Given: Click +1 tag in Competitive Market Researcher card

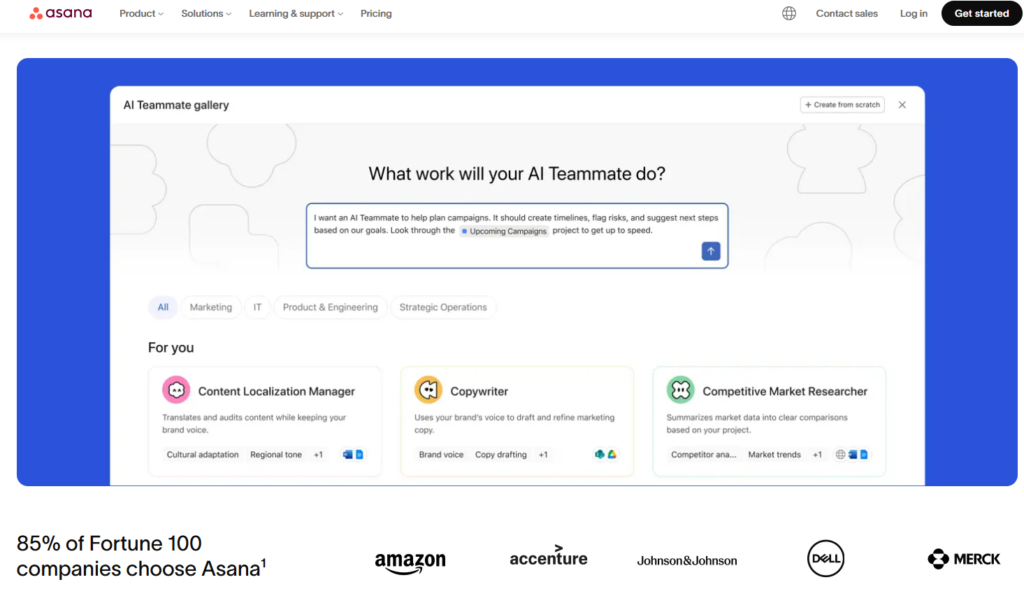Looking at the screenshot, I should (817, 455).
